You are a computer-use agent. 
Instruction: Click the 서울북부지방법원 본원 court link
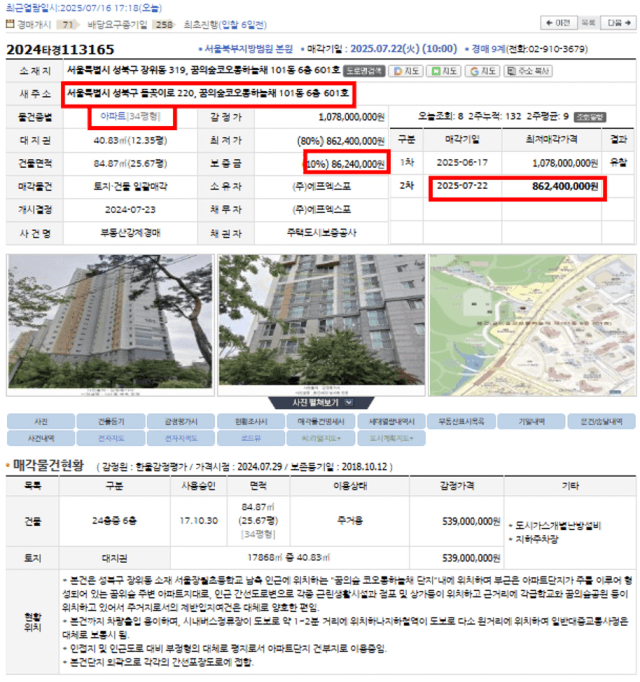(248, 49)
